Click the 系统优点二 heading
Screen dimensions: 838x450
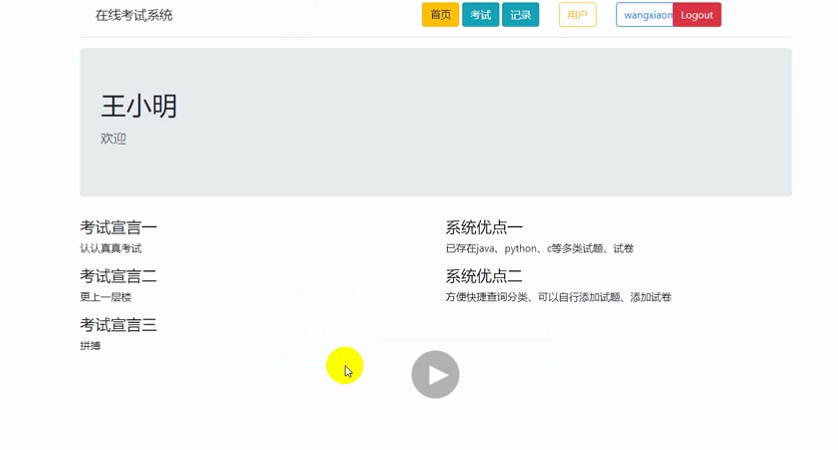pos(484,276)
